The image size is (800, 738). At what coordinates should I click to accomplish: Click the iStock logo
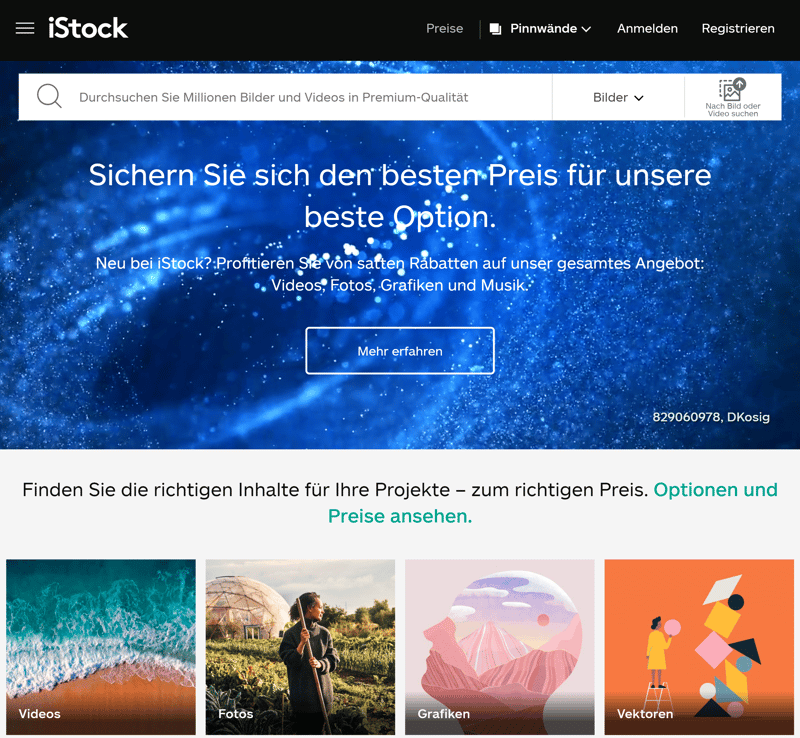pos(88,28)
